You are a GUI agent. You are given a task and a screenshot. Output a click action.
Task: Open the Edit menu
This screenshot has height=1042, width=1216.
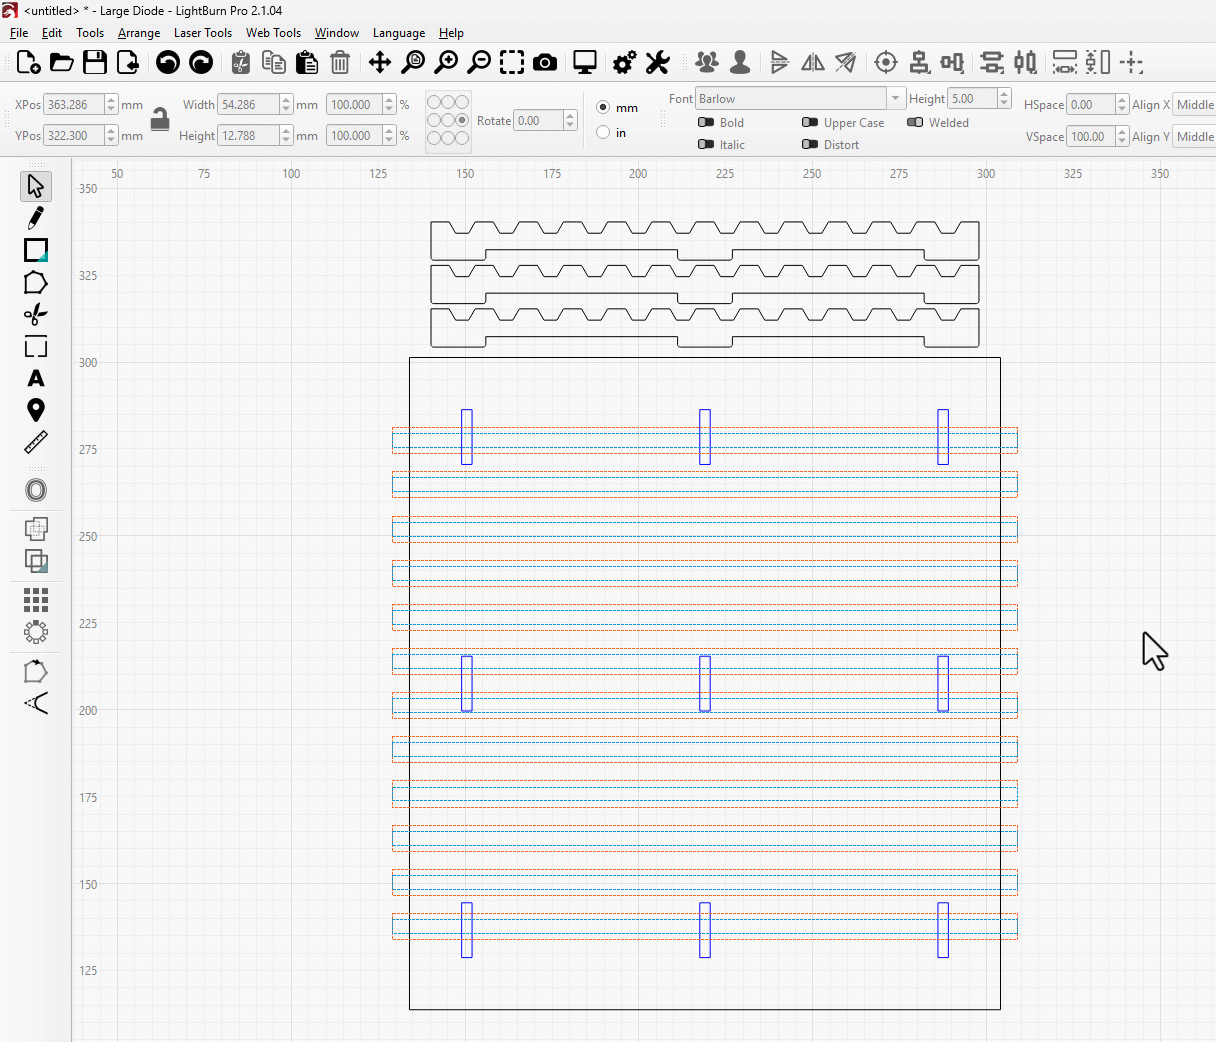[52, 33]
